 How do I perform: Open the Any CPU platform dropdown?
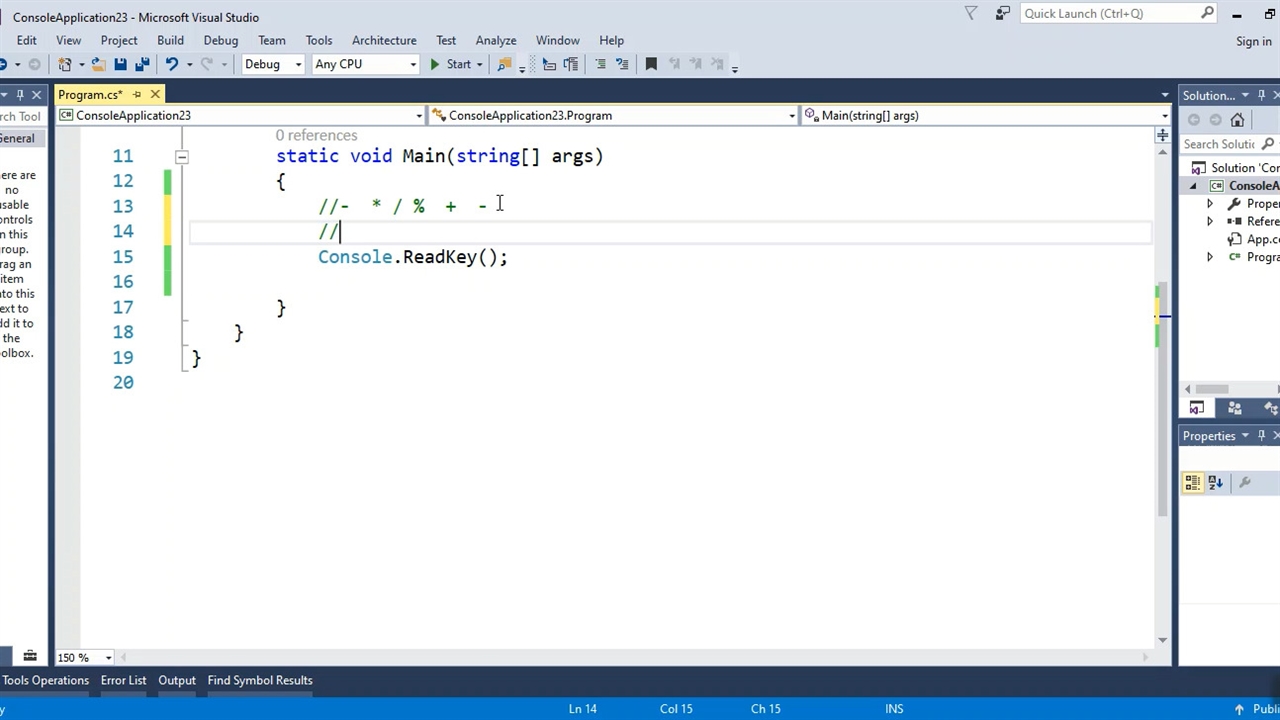[x=365, y=64]
